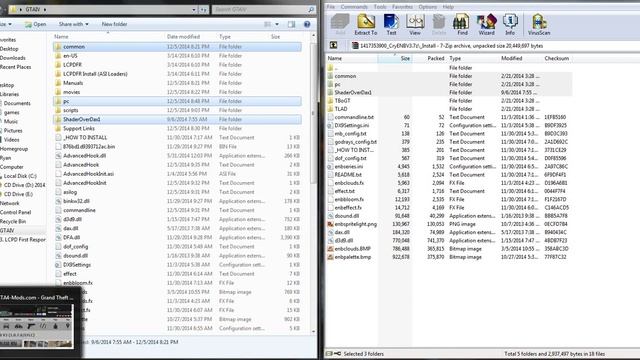The width and height of the screenshot is (640, 360).
Task: Open the Commands menu
Action: click(x=354, y=7)
